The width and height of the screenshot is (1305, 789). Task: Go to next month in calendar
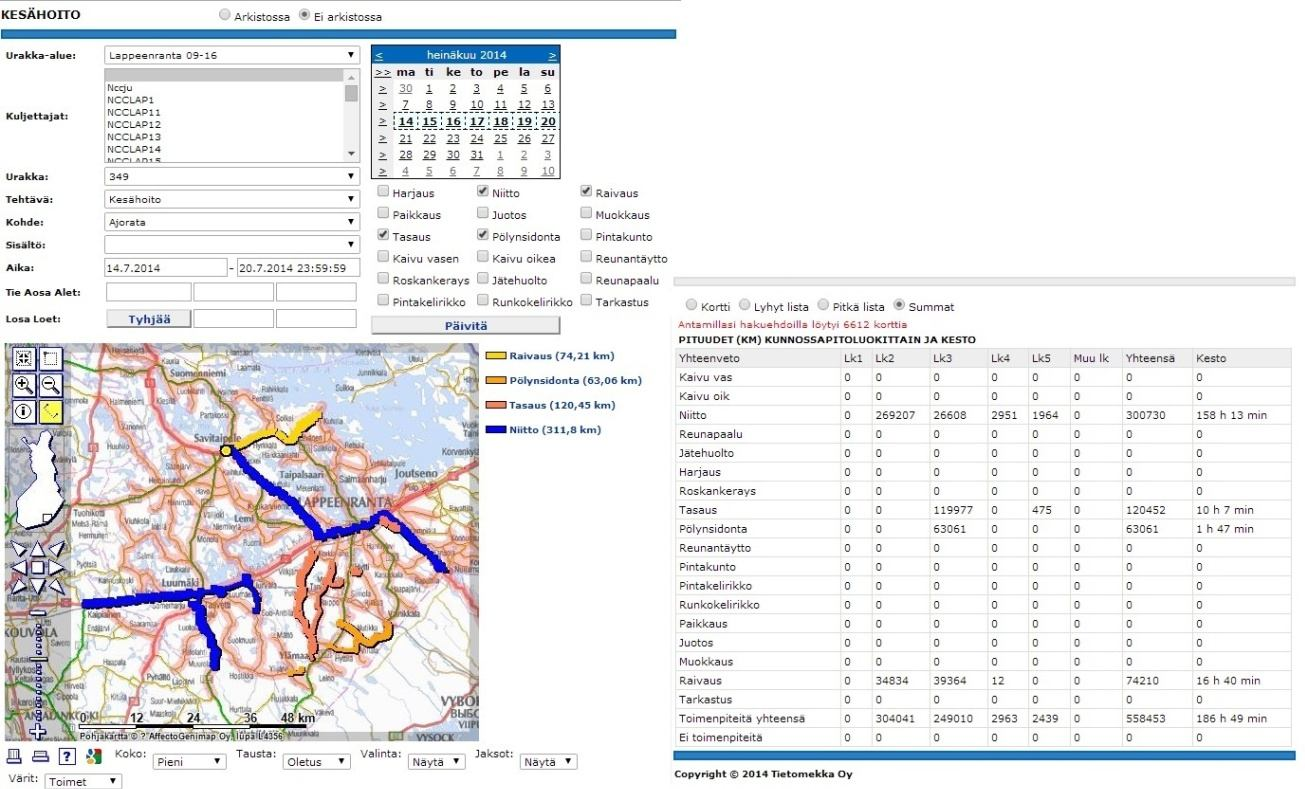(x=552, y=55)
